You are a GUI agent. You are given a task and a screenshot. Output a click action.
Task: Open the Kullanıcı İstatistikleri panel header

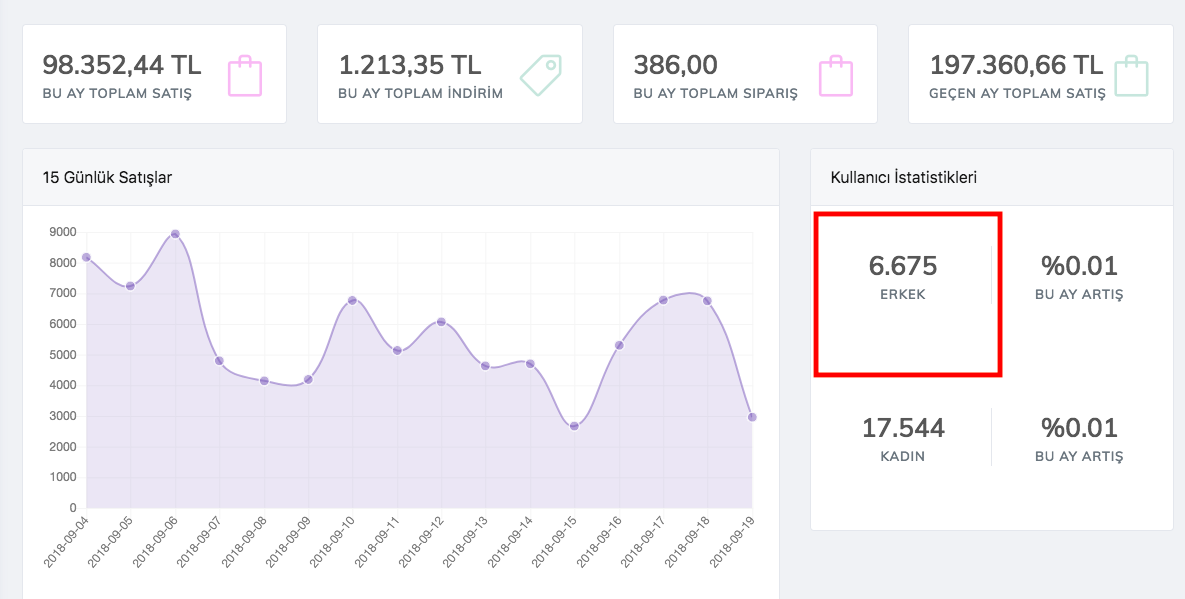(901, 177)
